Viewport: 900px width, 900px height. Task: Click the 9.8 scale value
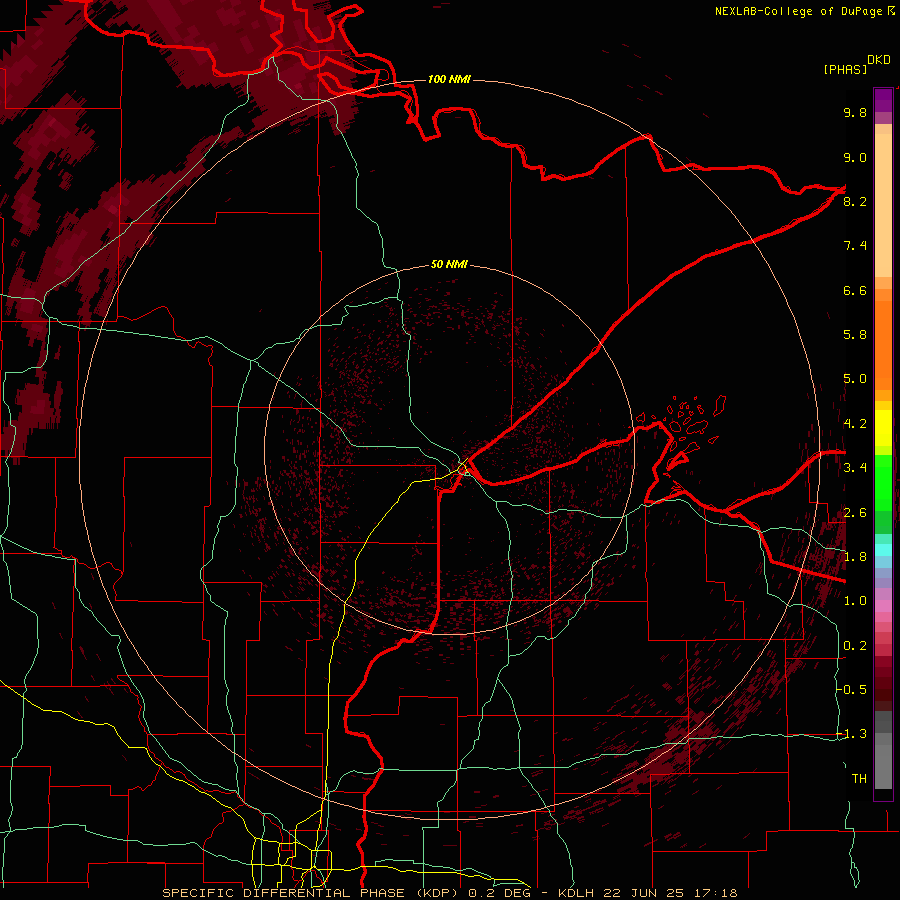tap(855, 112)
